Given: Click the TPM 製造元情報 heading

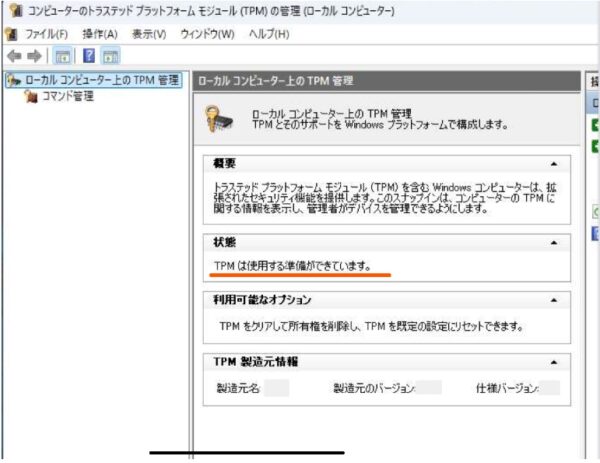Looking at the screenshot, I should pyautogui.click(x=255, y=362).
